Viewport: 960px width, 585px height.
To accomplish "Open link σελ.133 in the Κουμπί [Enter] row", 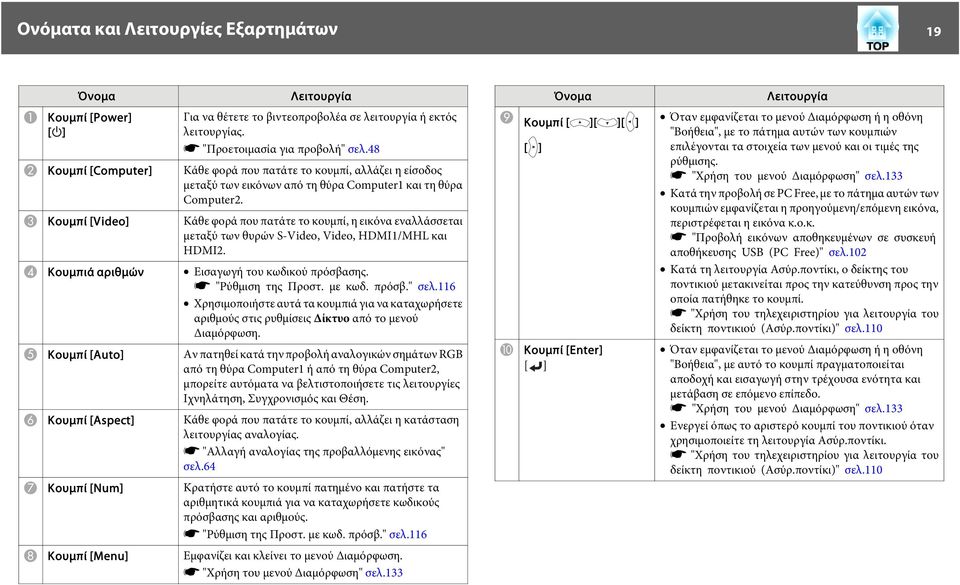I will 883,409.
